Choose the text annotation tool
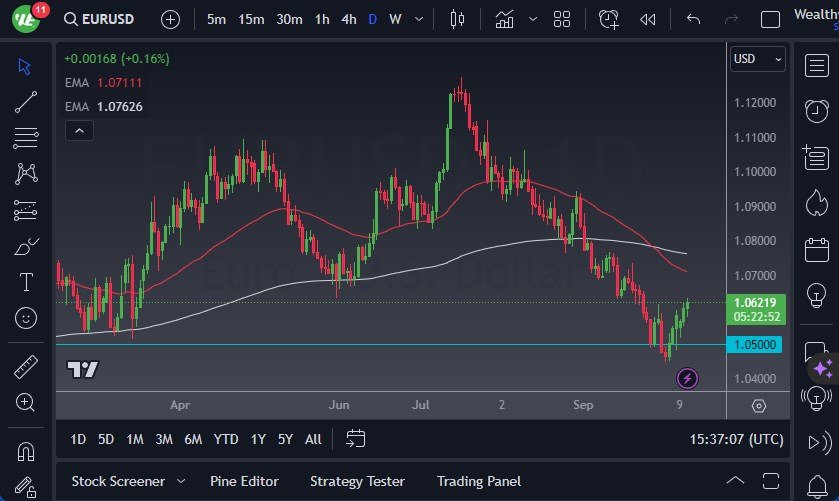The image size is (839, 501). 26,283
